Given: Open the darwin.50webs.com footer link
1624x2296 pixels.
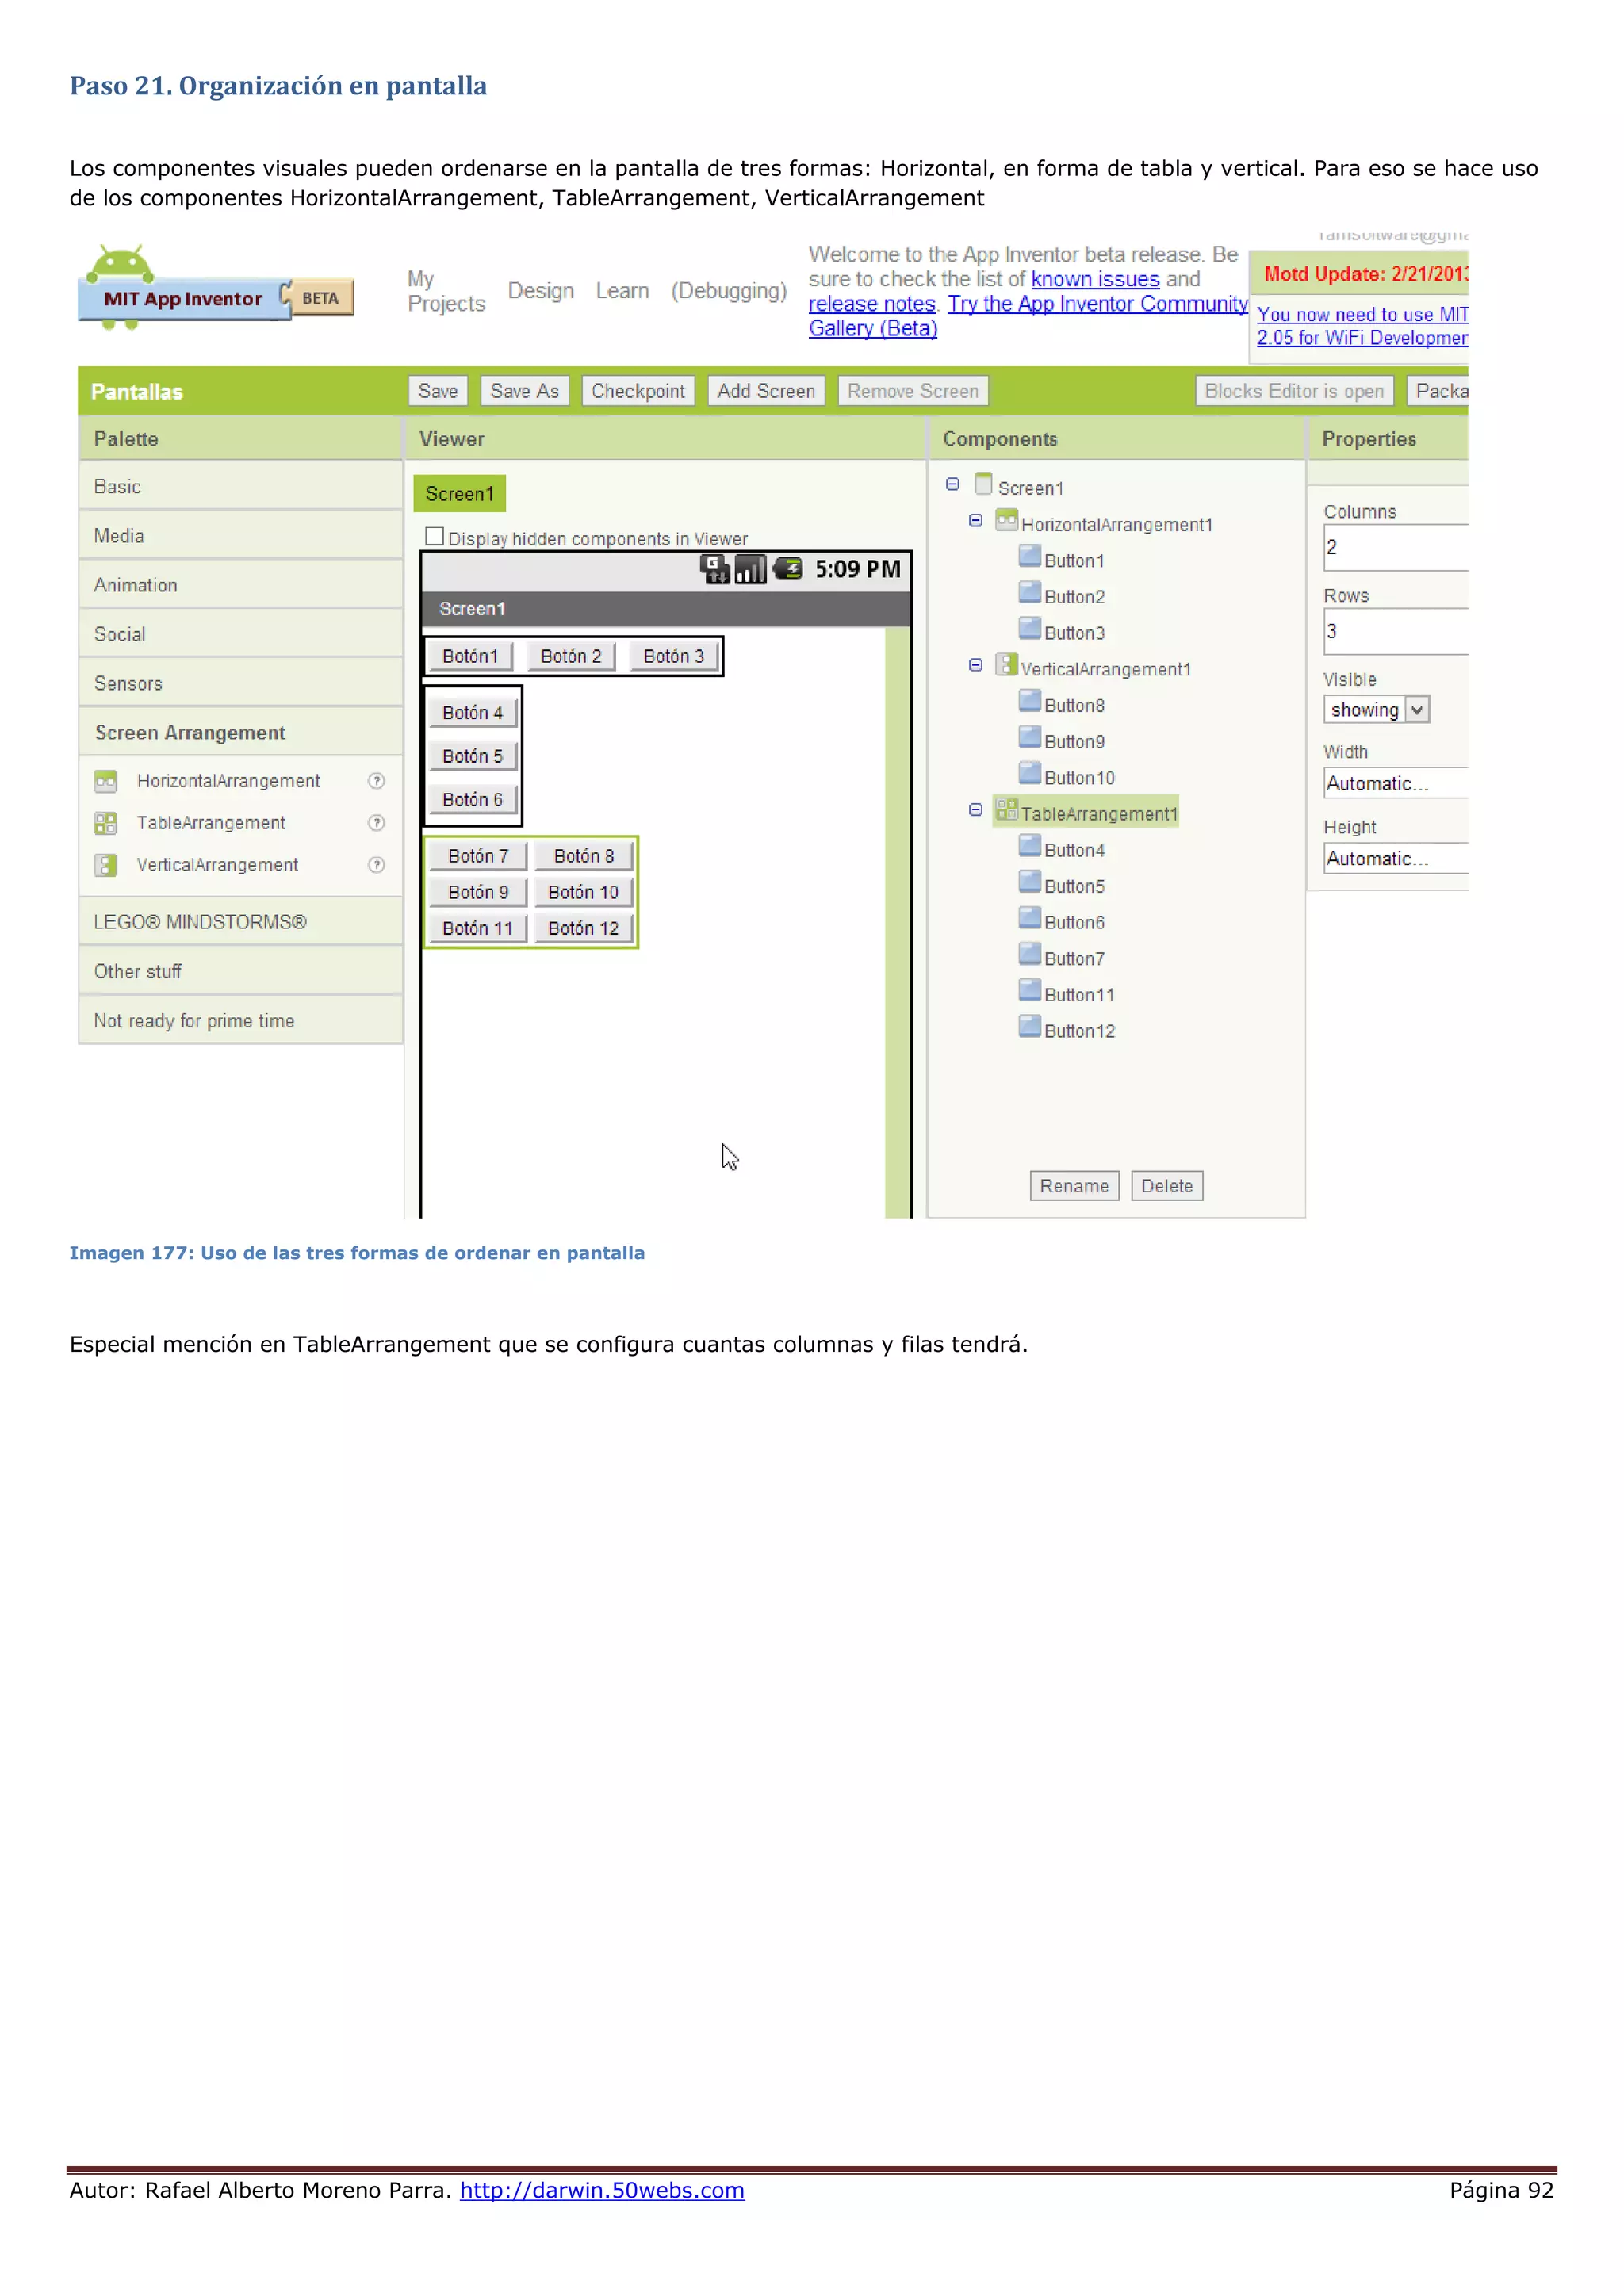Looking at the screenshot, I should pyautogui.click(x=602, y=2190).
